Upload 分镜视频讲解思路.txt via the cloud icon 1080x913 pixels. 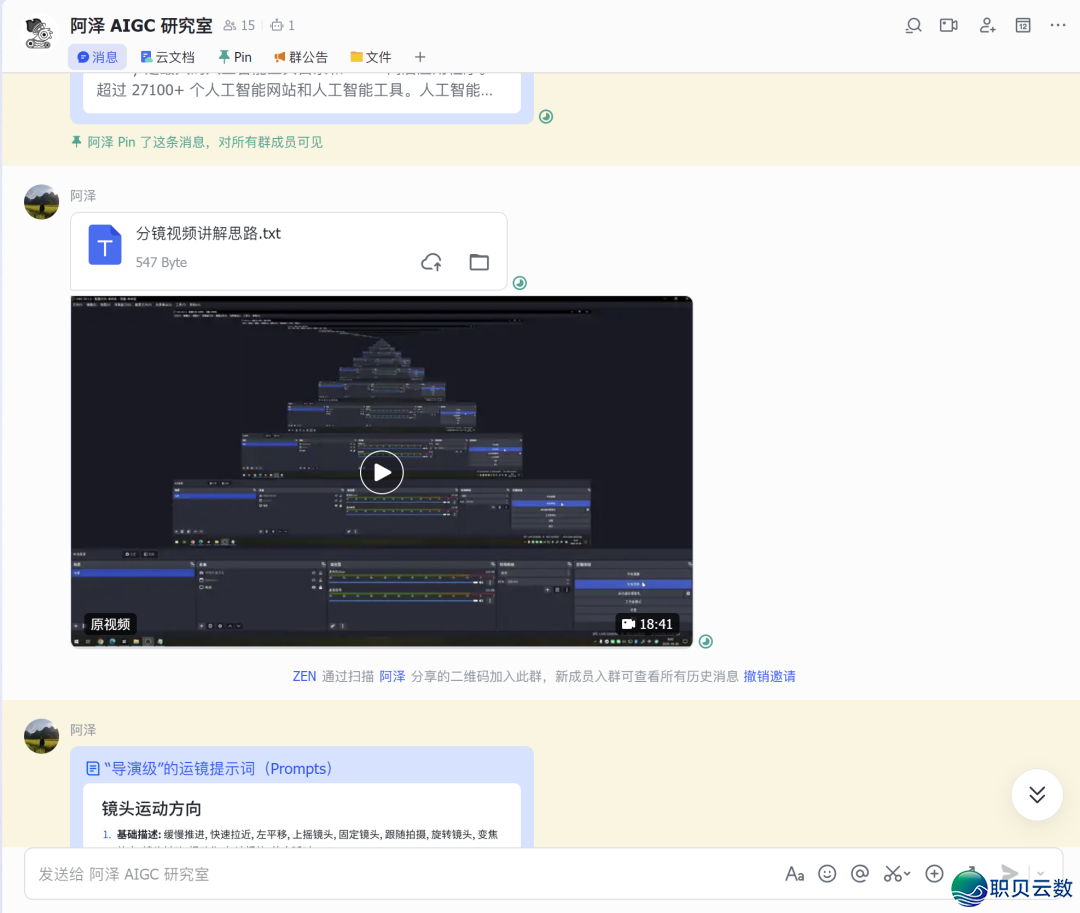(431, 261)
